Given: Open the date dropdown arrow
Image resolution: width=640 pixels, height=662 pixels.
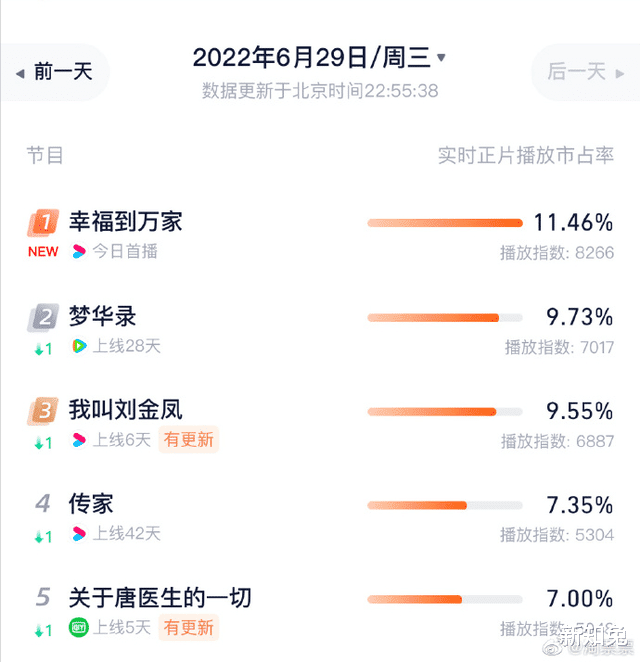Looking at the screenshot, I should point(442,58).
